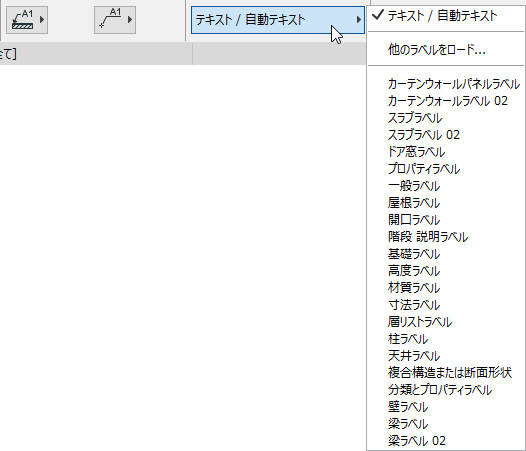Choose 分類とプロパティラベル
This screenshot has width=526, height=451.
point(445,390)
